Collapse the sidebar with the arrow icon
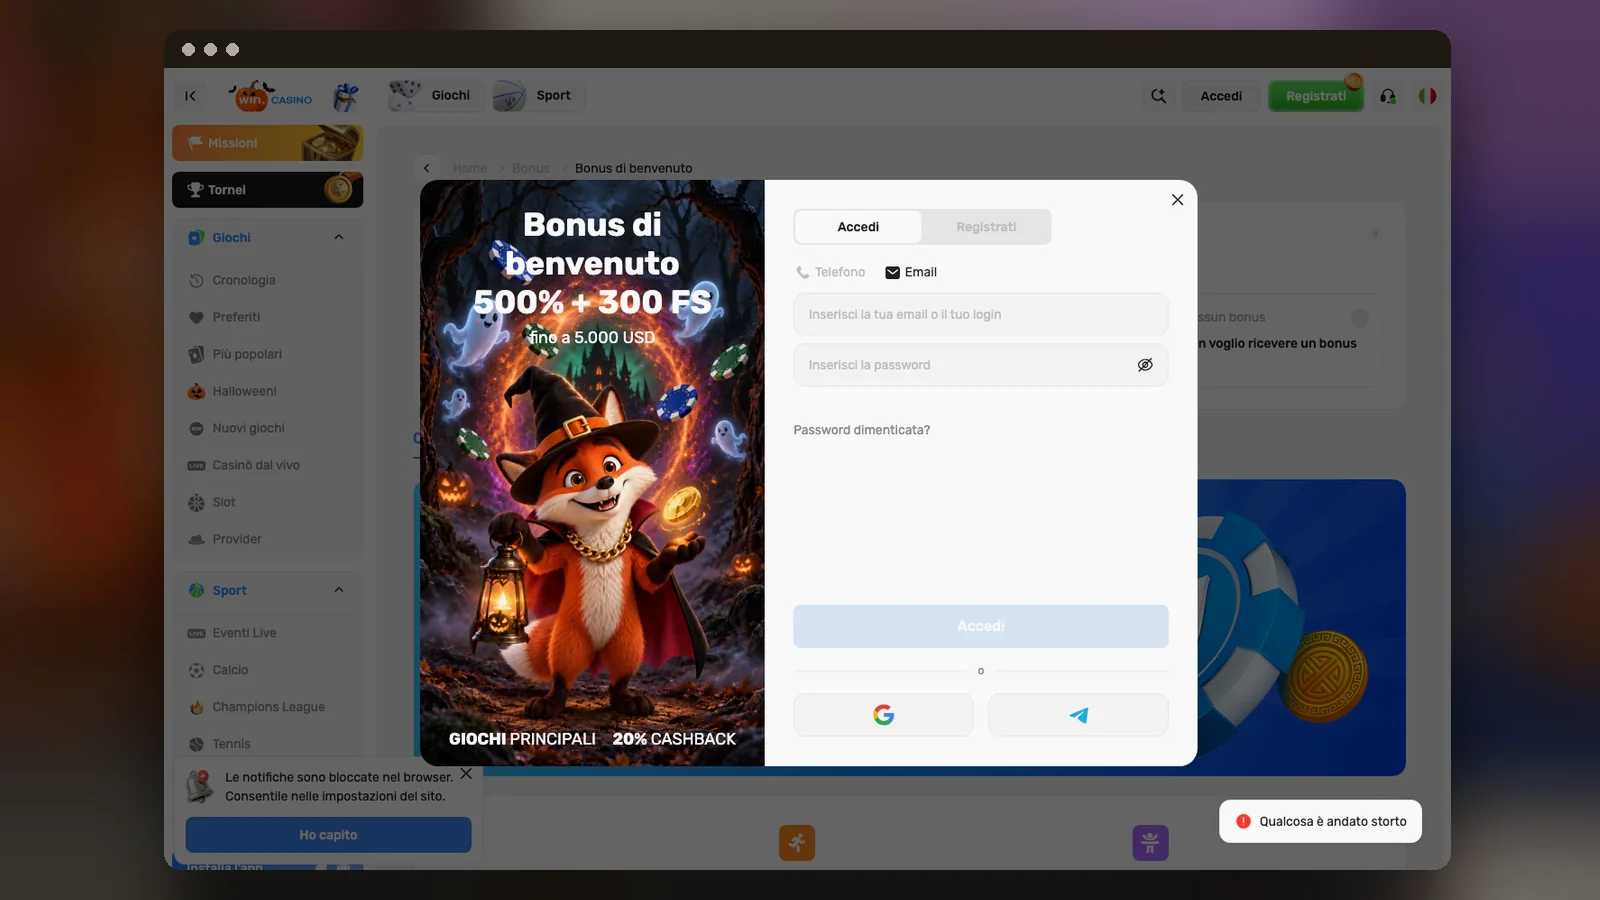The height and width of the screenshot is (900, 1600). coord(190,96)
